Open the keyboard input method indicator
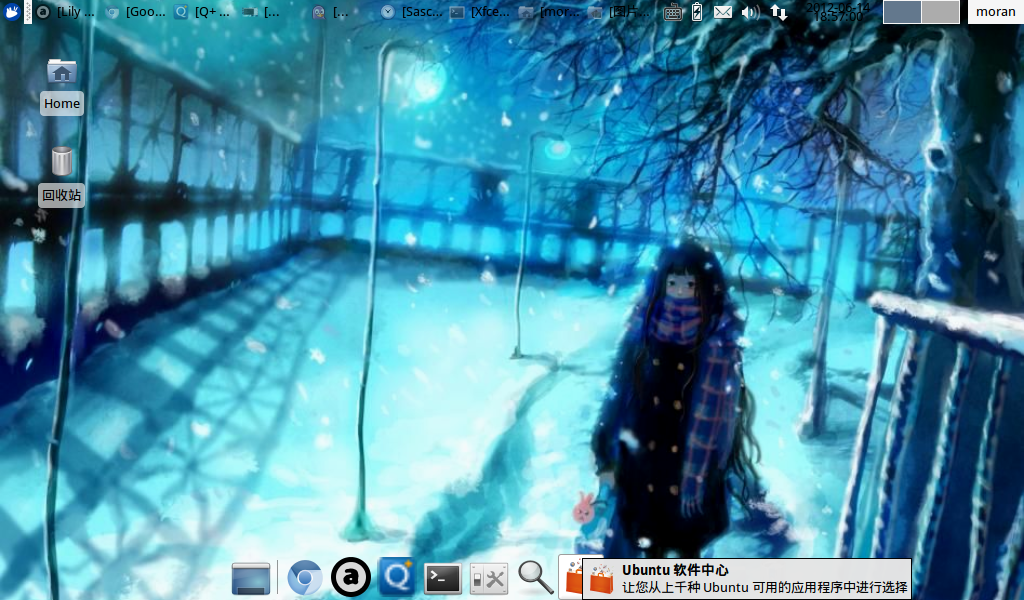 (673, 12)
